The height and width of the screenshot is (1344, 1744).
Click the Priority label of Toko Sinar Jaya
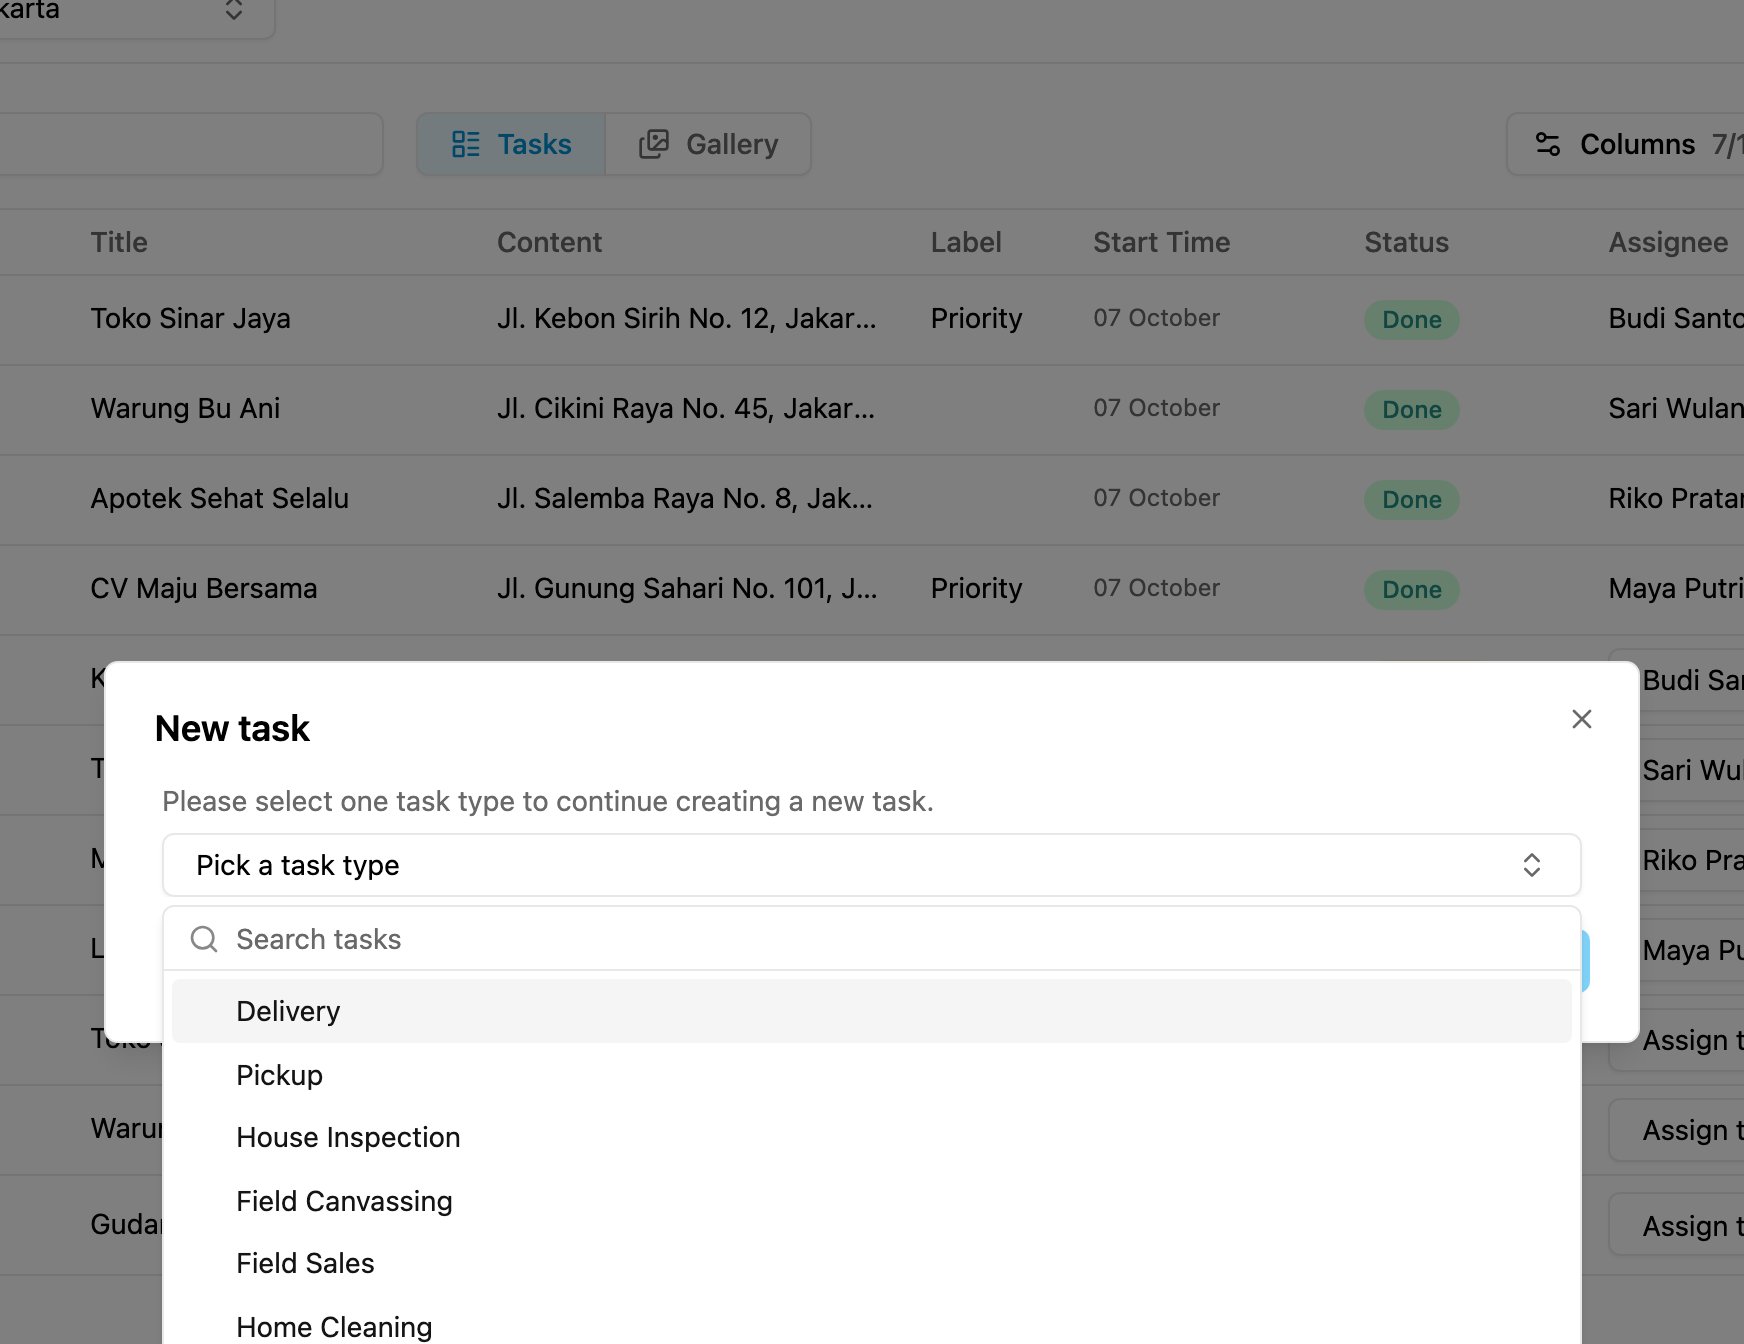pos(976,318)
